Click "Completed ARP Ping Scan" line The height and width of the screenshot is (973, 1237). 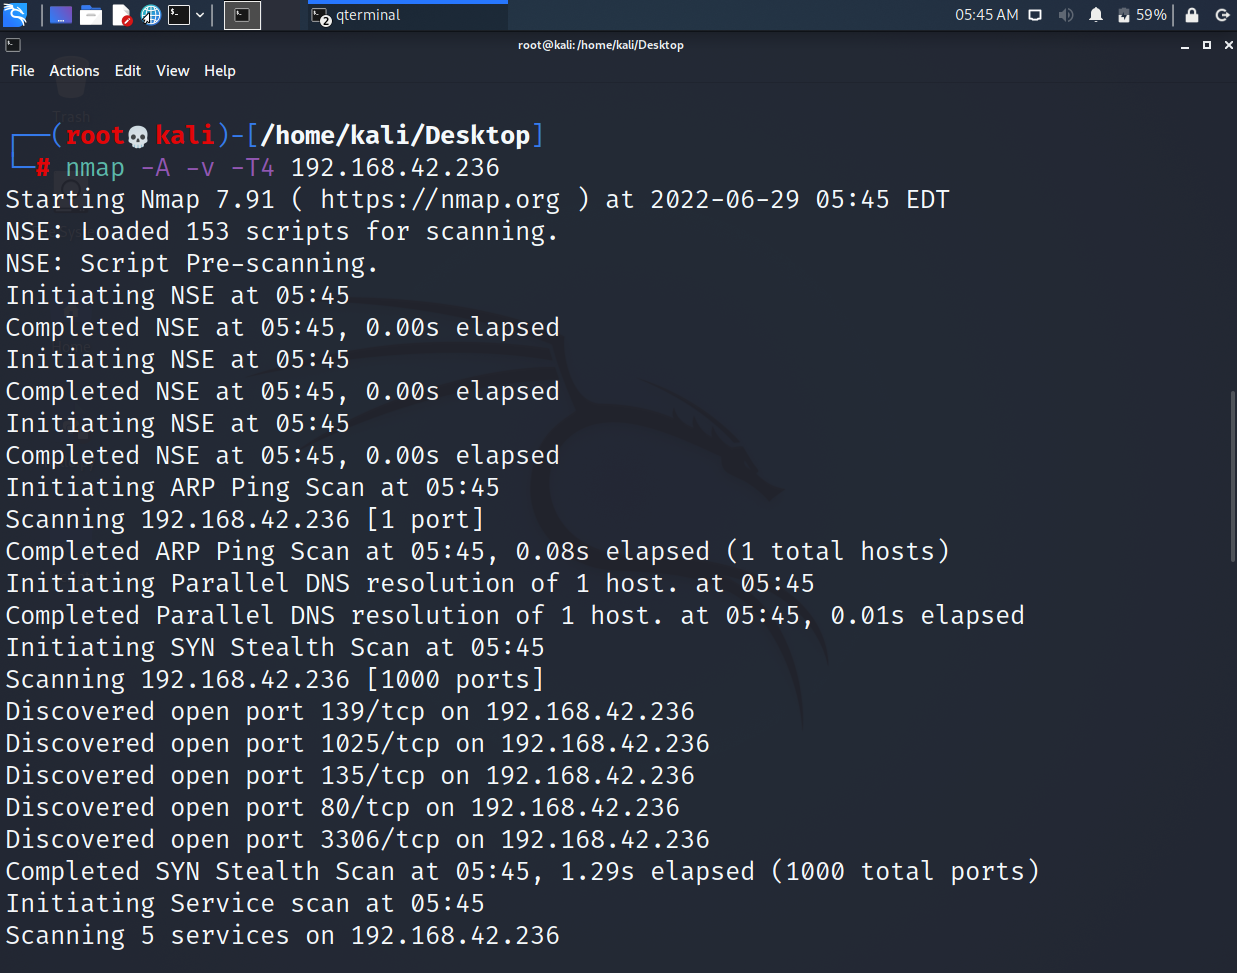(477, 552)
